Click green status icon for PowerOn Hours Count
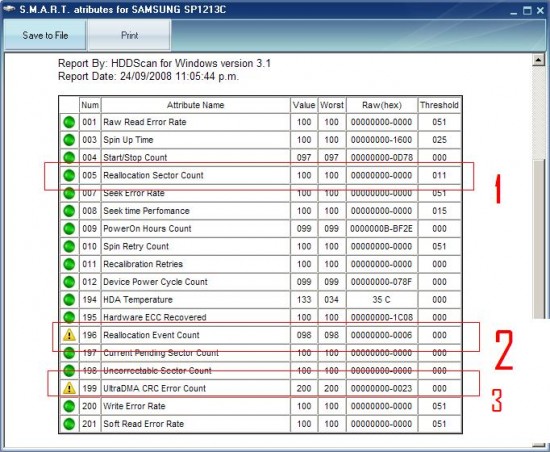The height and width of the screenshot is (452, 550). coord(69,229)
